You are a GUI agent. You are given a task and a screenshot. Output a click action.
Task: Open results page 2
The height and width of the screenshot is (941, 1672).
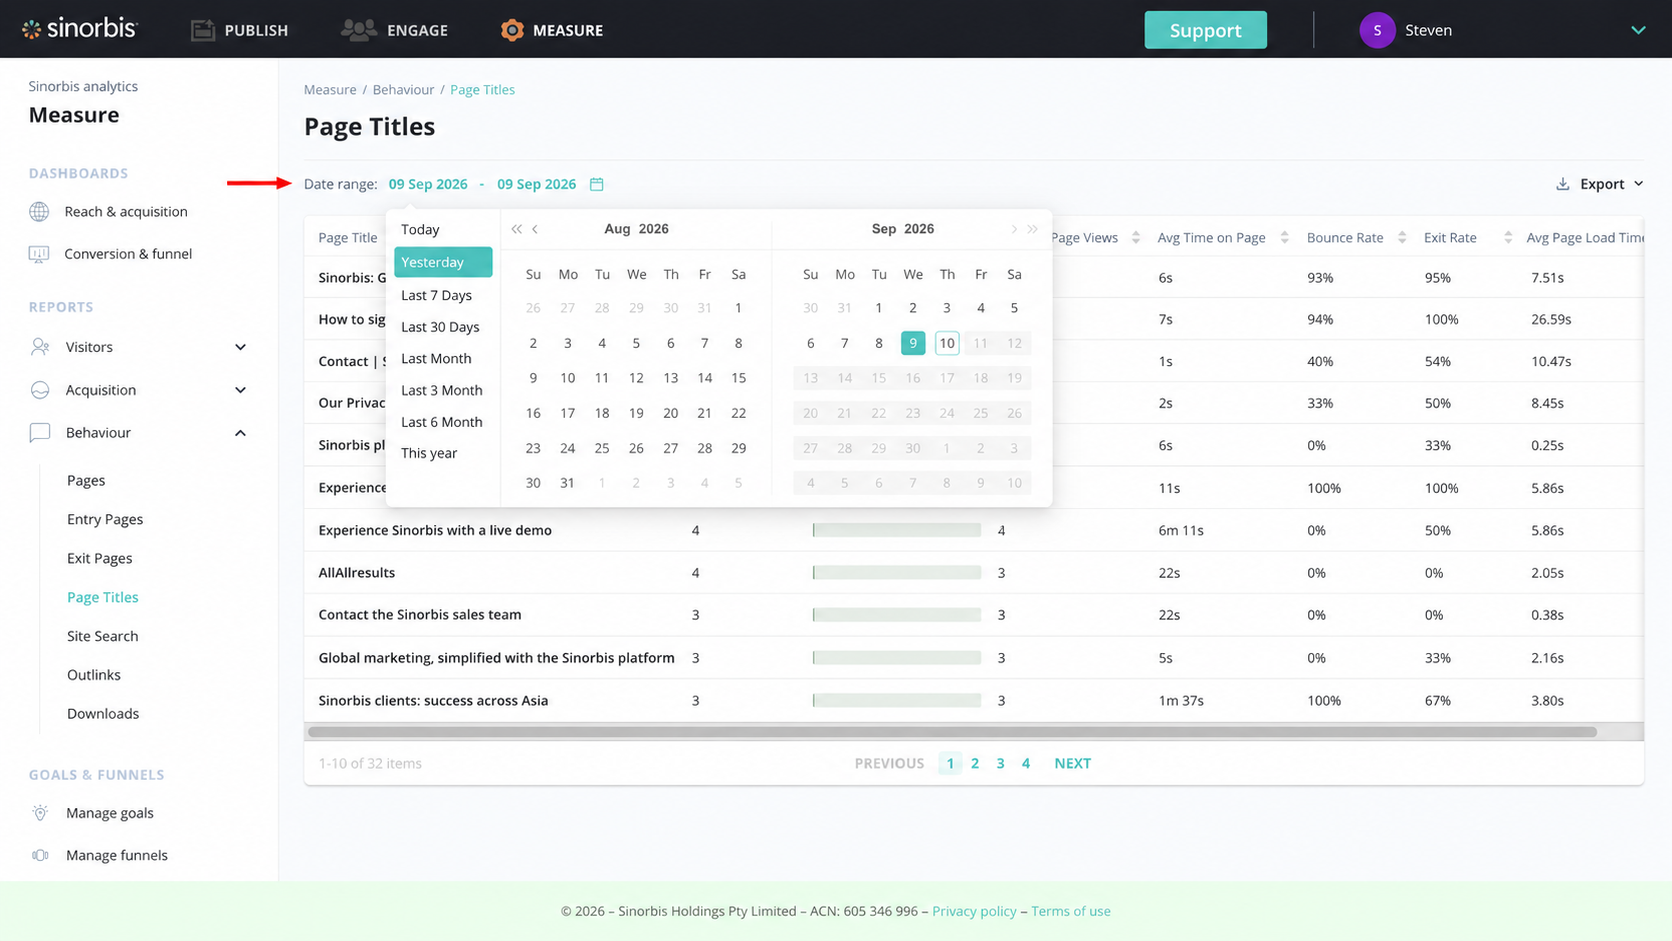tap(975, 763)
